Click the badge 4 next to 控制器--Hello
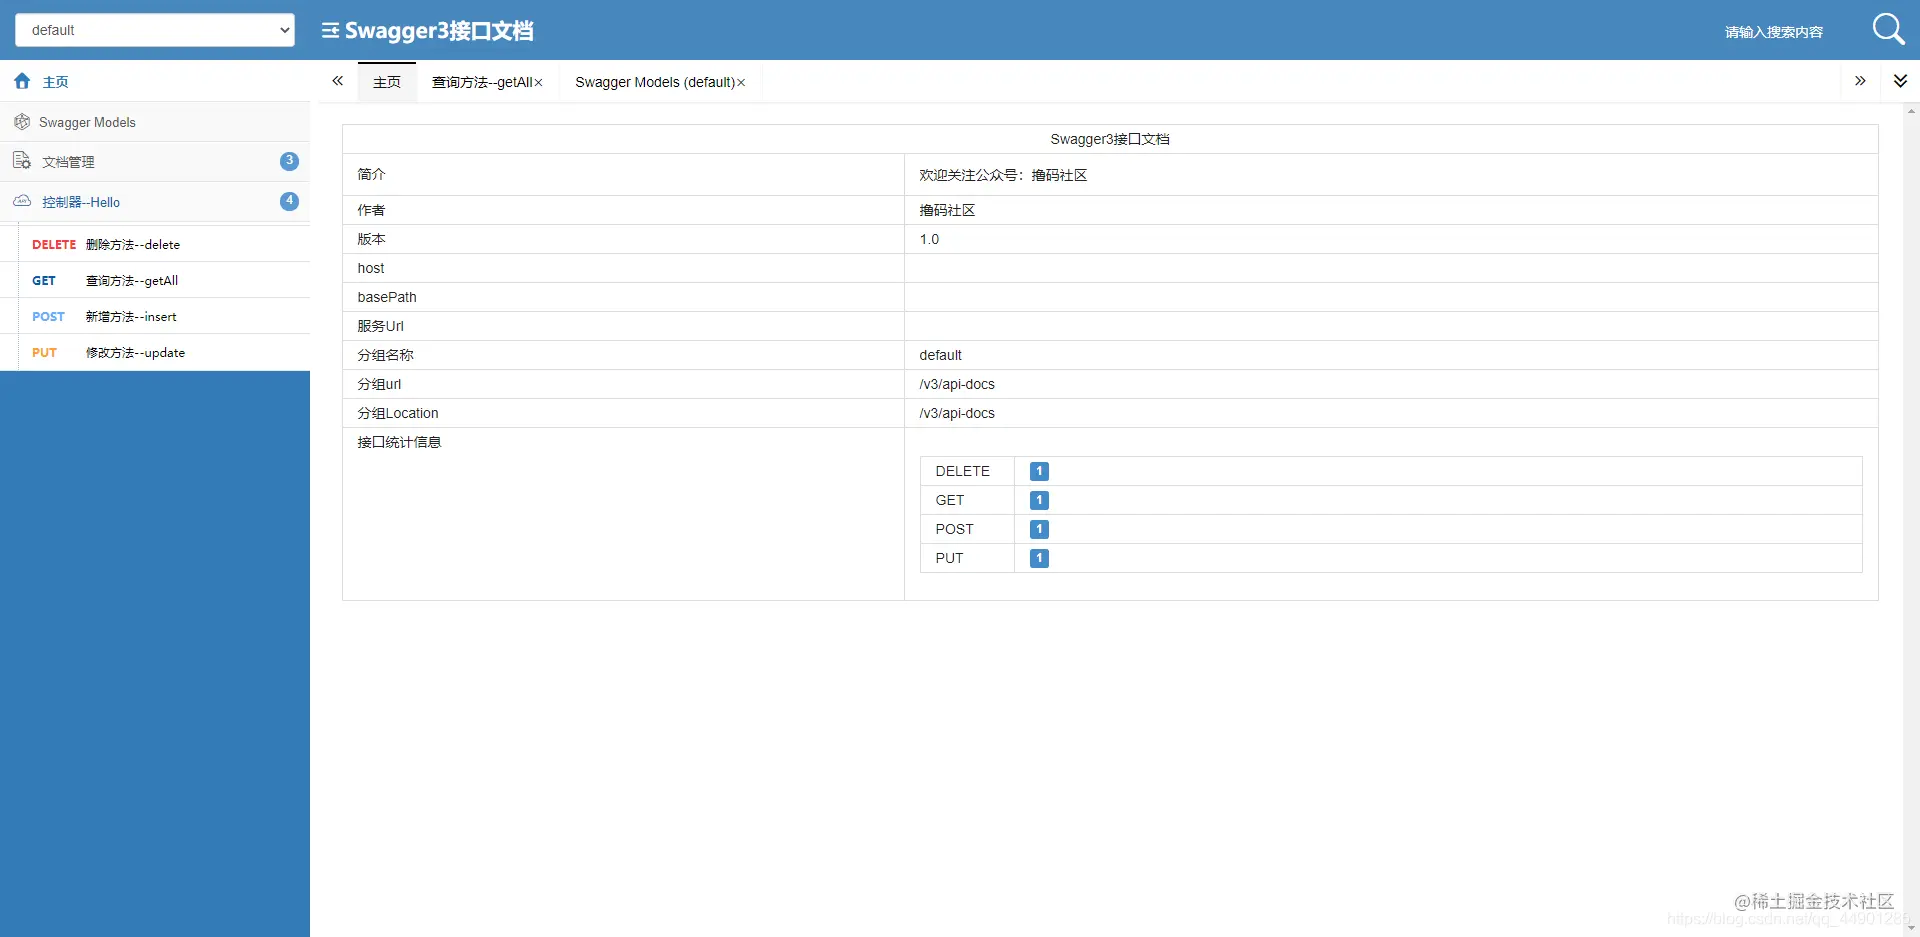Image resolution: width=1920 pixels, height=937 pixels. click(289, 201)
